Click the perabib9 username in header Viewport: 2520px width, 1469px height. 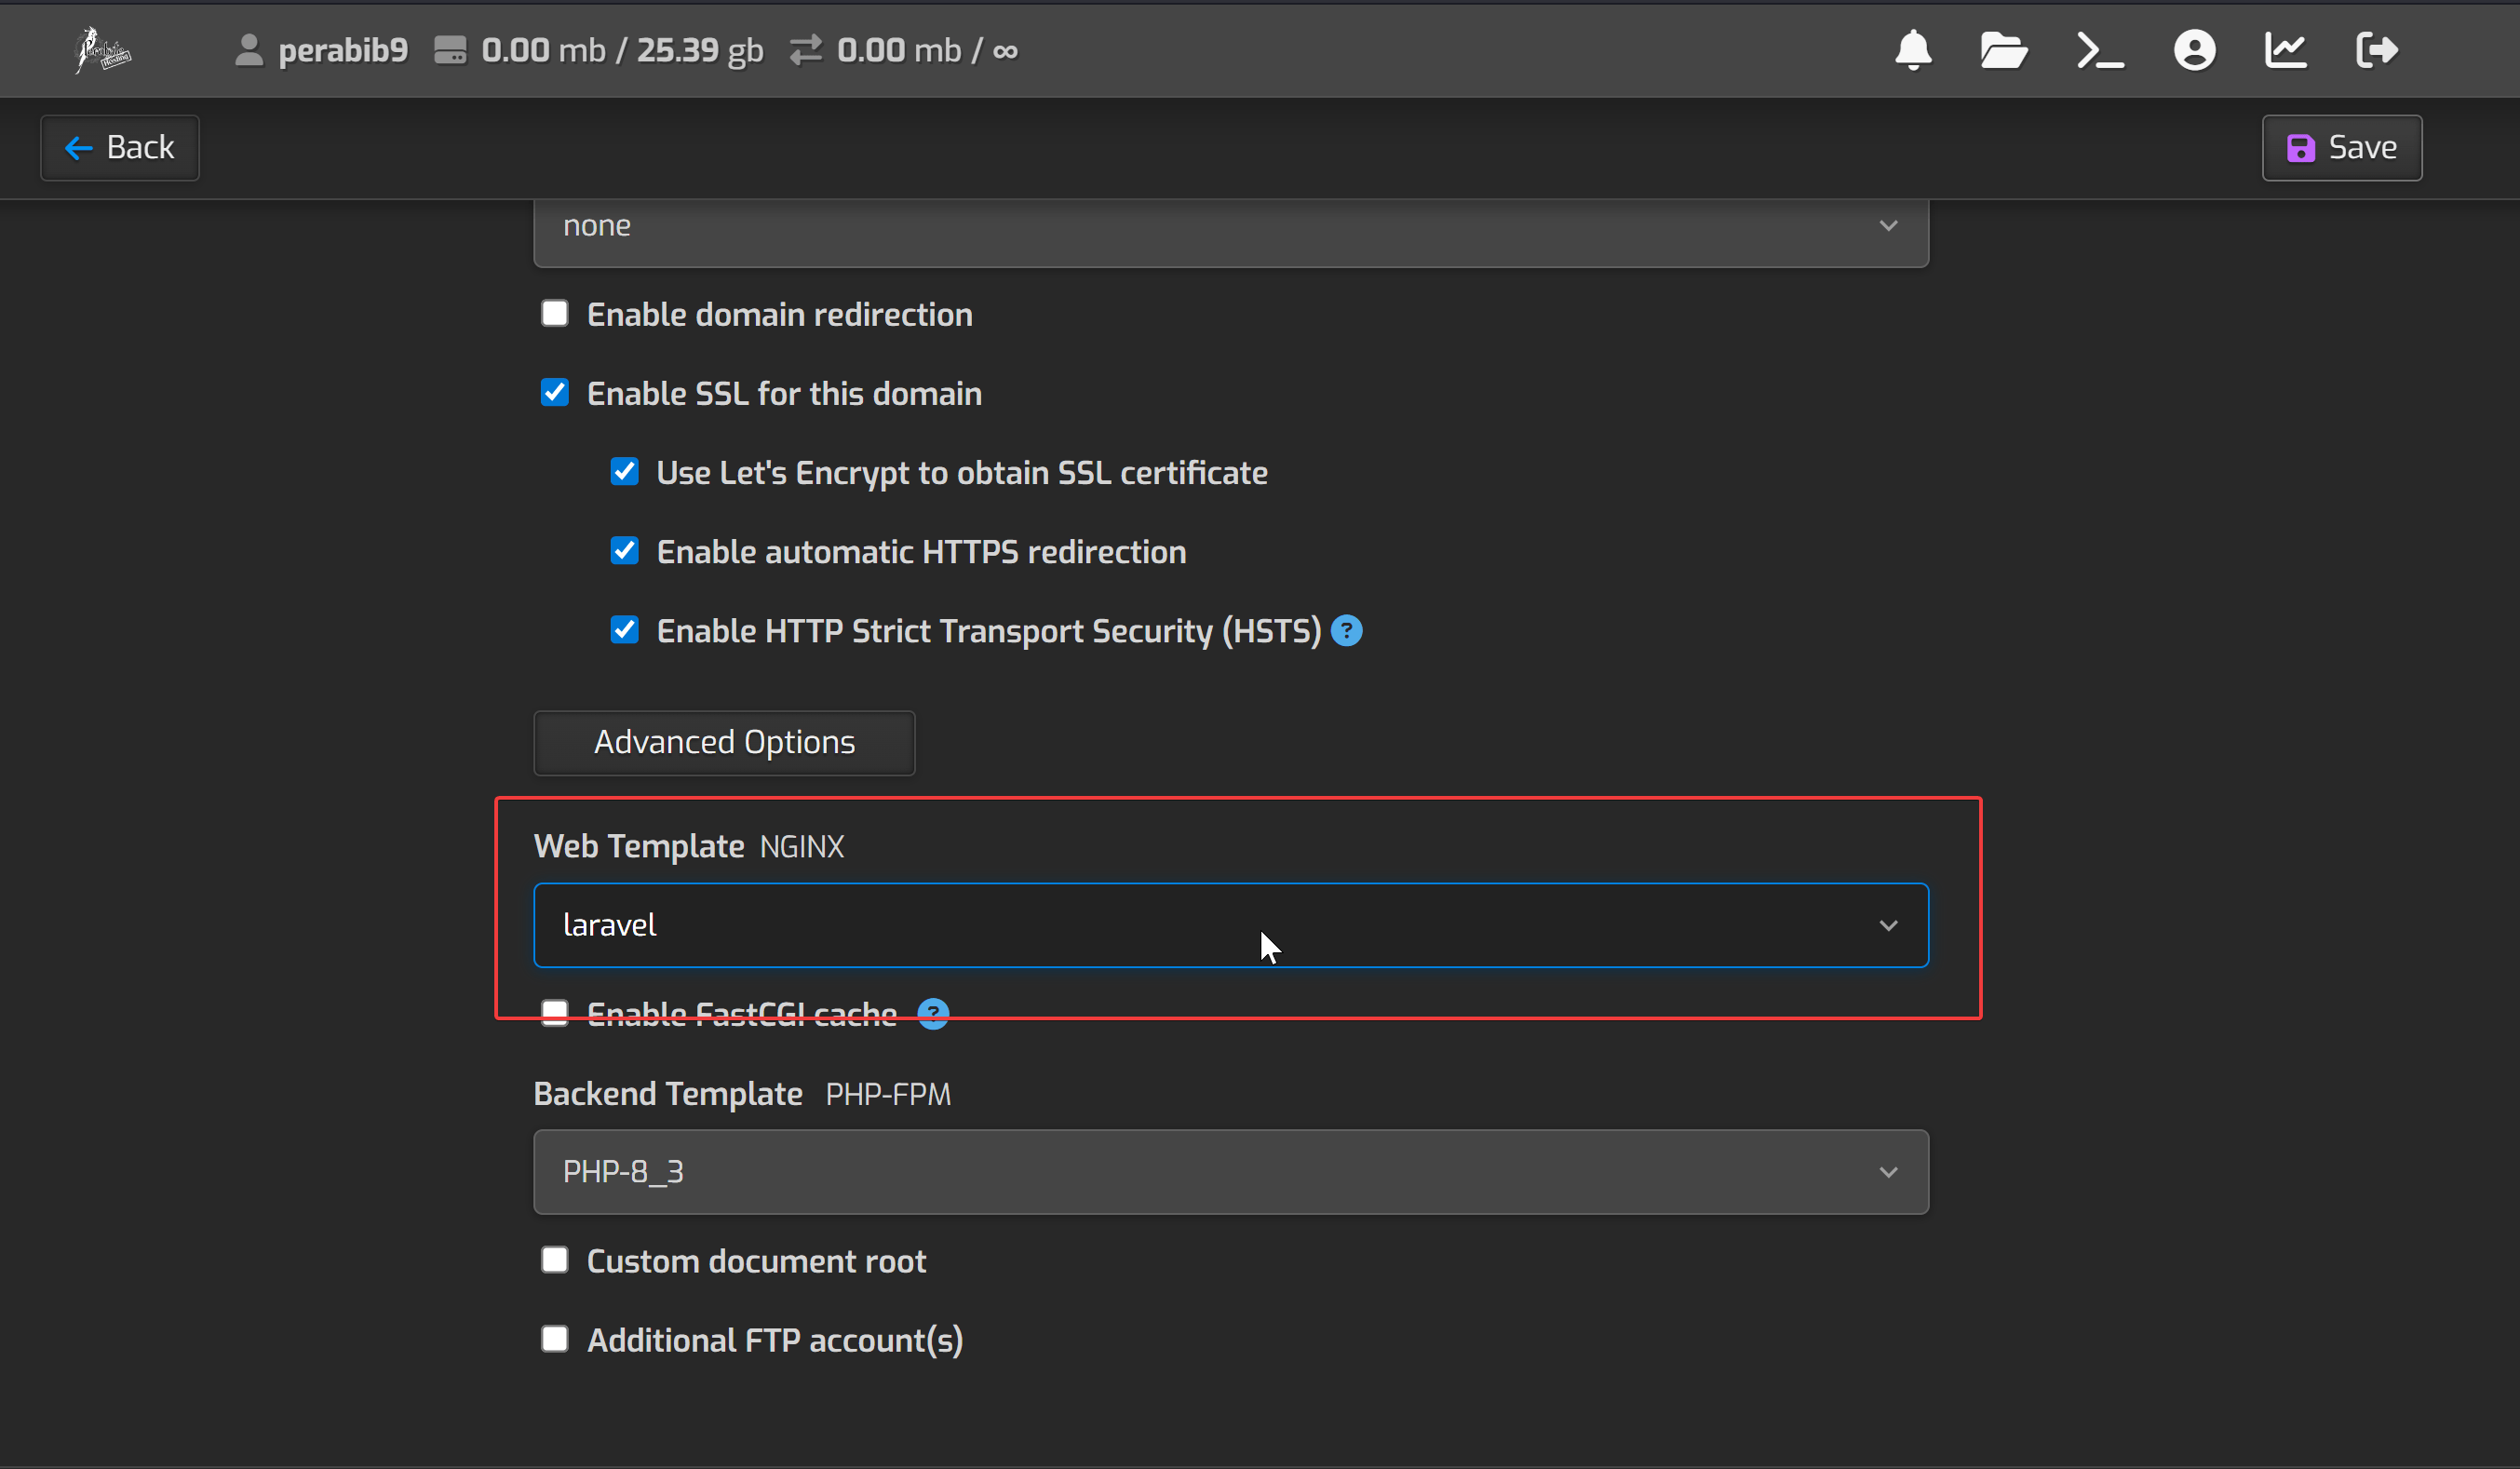coord(342,50)
